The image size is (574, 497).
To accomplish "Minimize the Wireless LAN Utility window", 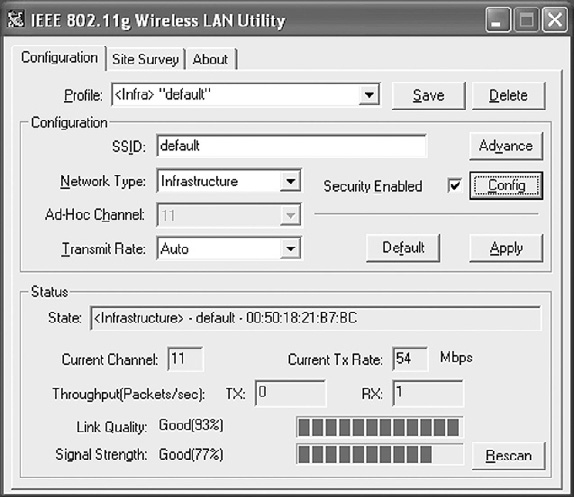I will (x=497, y=20).
